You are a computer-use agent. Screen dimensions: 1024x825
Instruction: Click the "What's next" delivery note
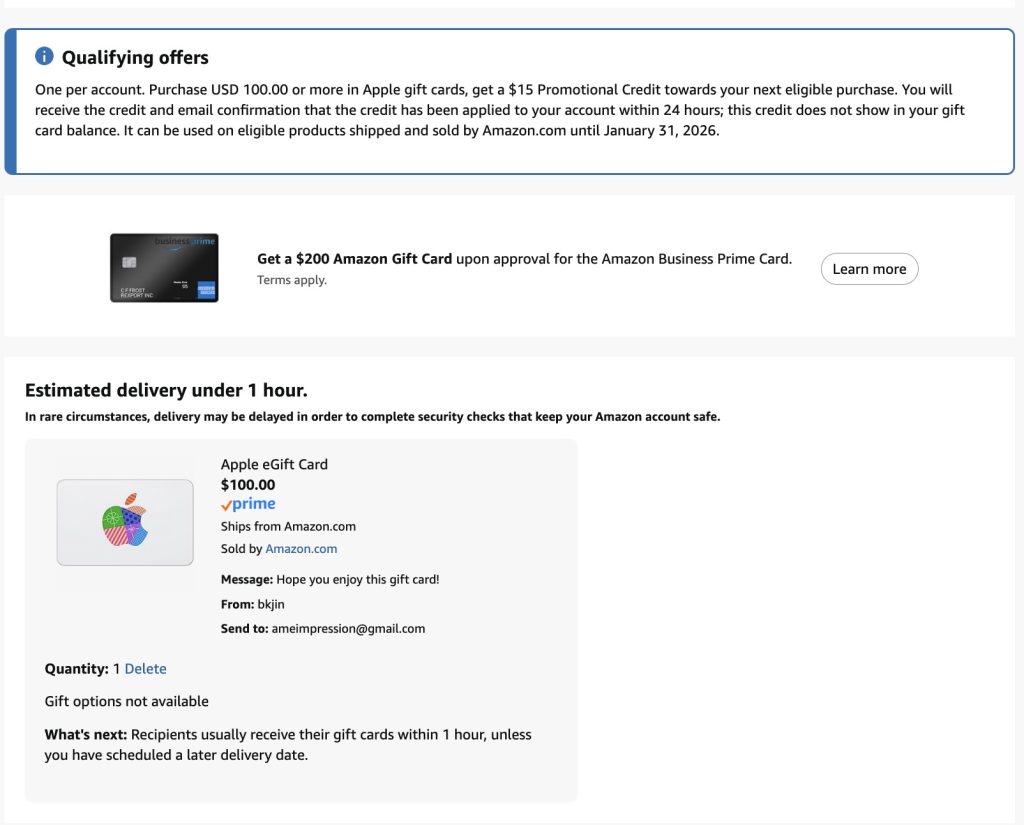pos(288,744)
